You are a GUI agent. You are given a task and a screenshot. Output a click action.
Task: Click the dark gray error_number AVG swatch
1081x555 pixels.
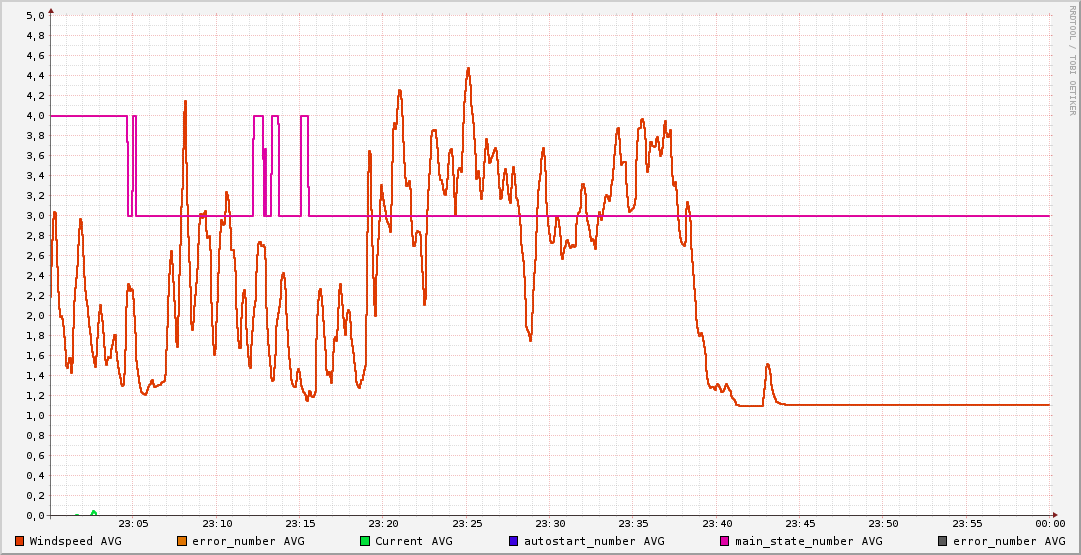coord(942,541)
